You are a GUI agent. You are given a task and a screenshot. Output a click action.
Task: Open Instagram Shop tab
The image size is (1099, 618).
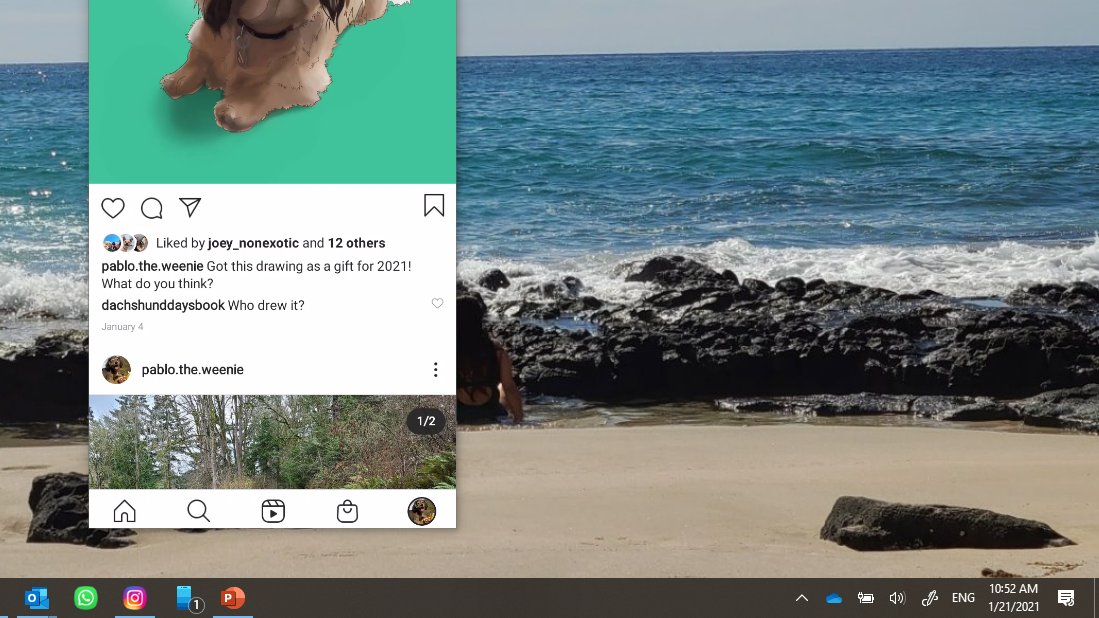pyautogui.click(x=347, y=511)
